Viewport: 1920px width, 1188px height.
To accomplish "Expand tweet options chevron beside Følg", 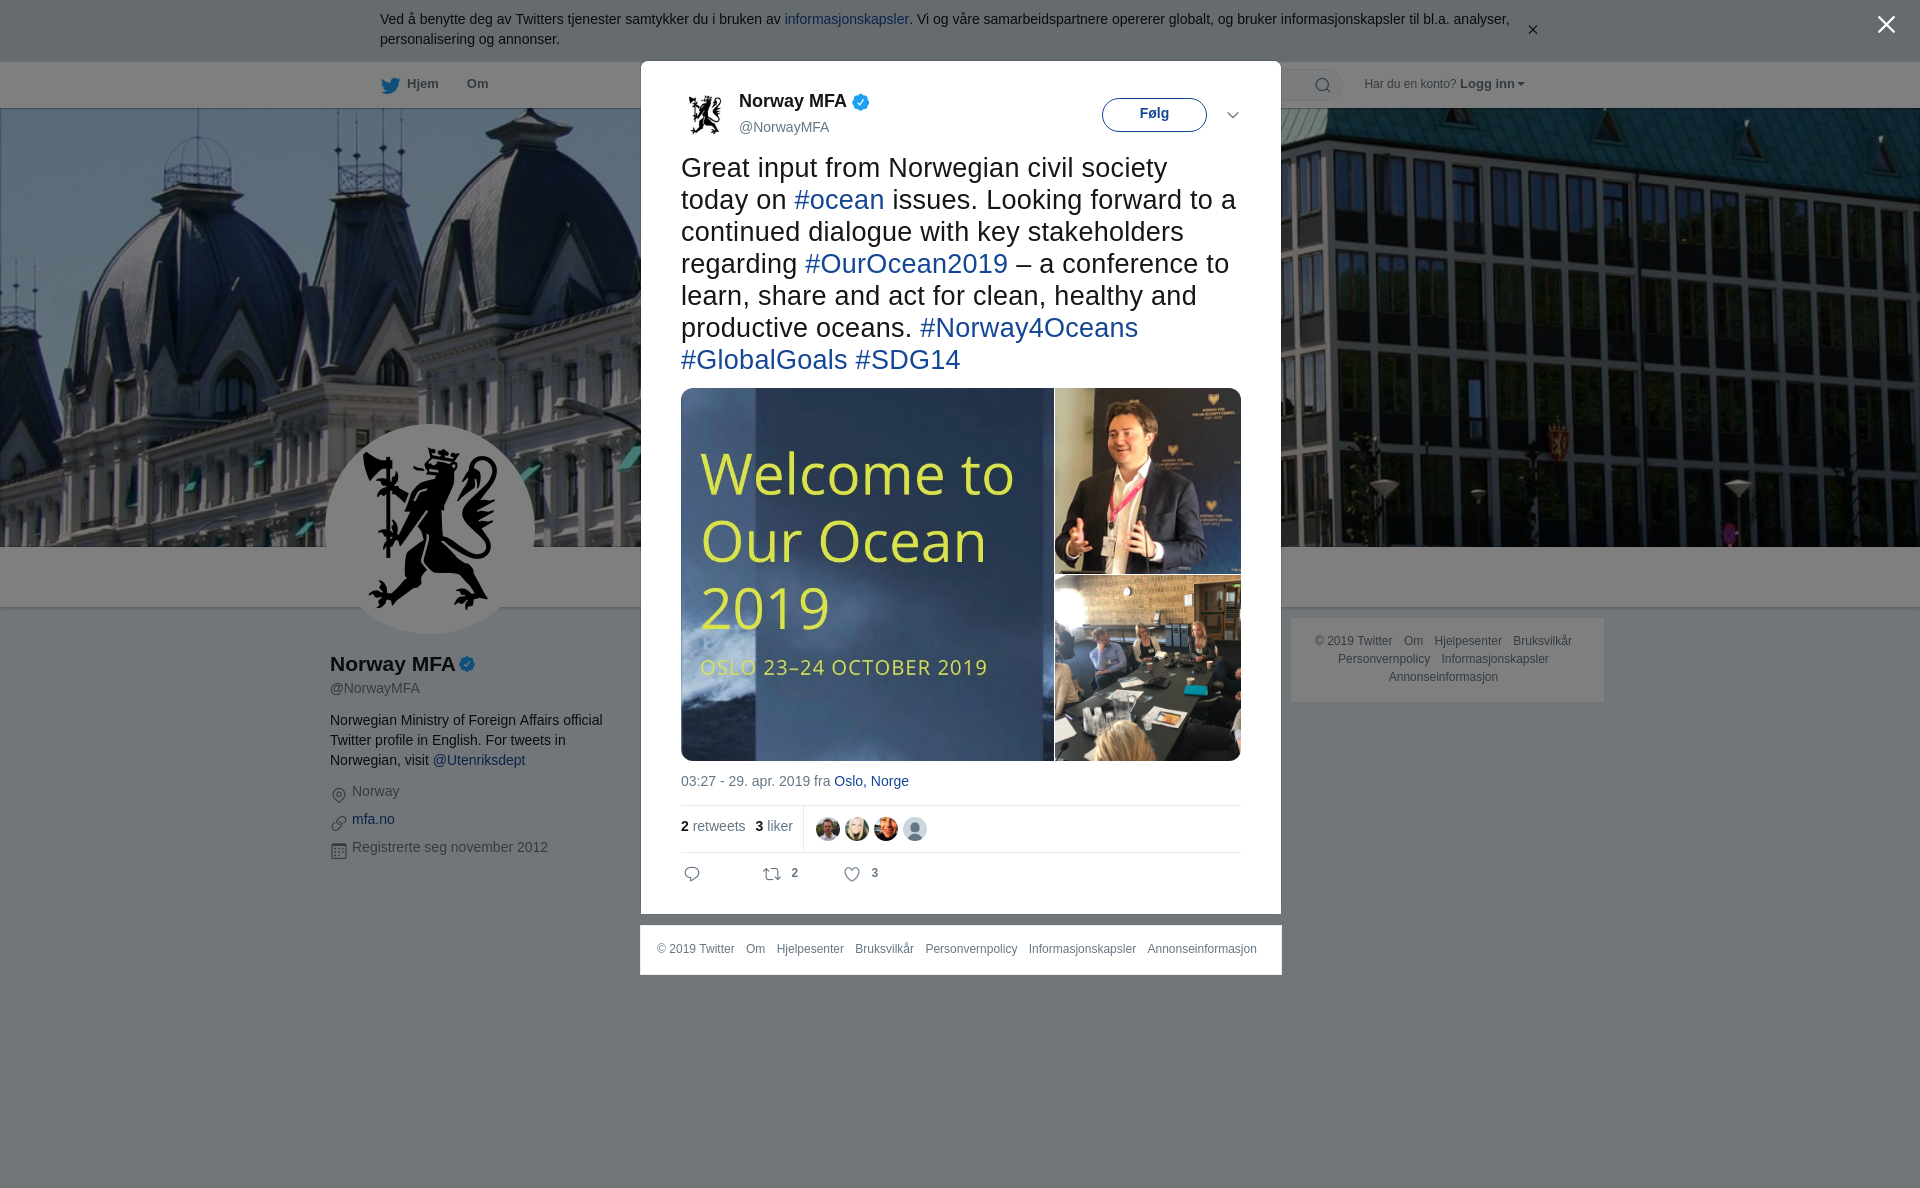I will (x=1233, y=115).
